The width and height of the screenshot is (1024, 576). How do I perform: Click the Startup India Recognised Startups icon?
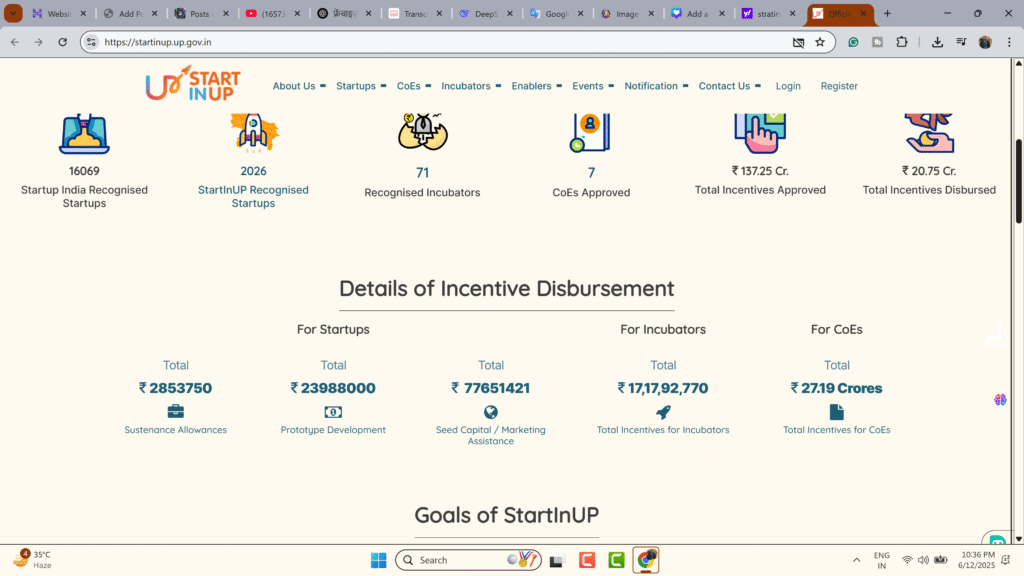click(84, 134)
